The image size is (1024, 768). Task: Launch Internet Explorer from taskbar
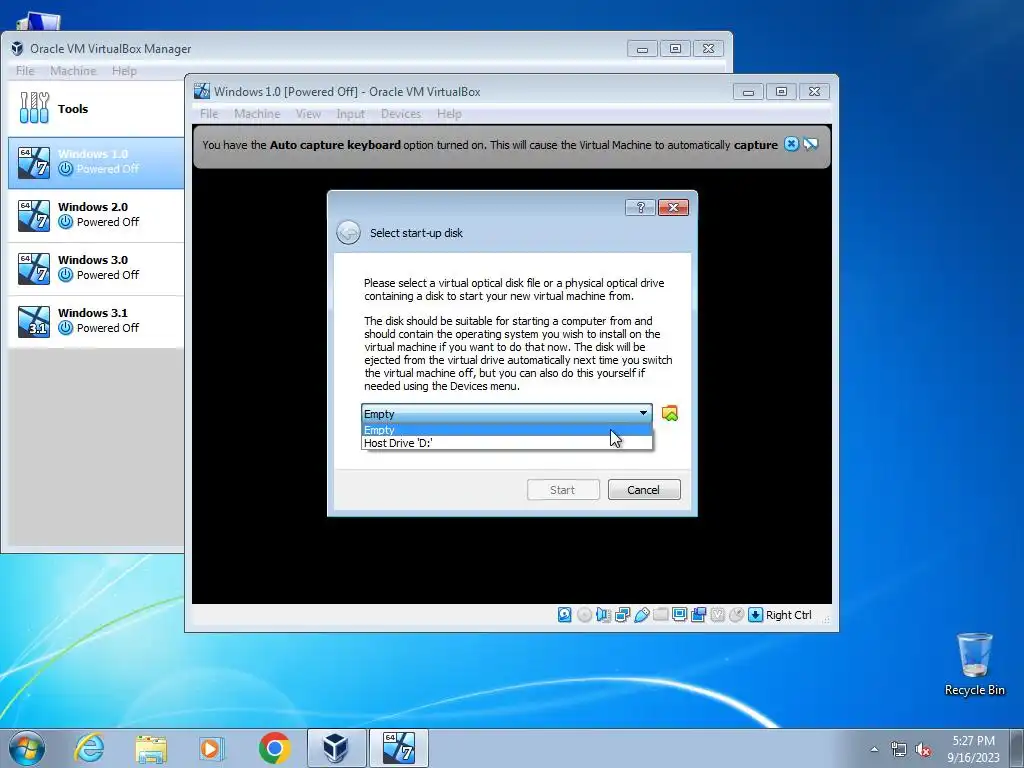tap(89, 748)
